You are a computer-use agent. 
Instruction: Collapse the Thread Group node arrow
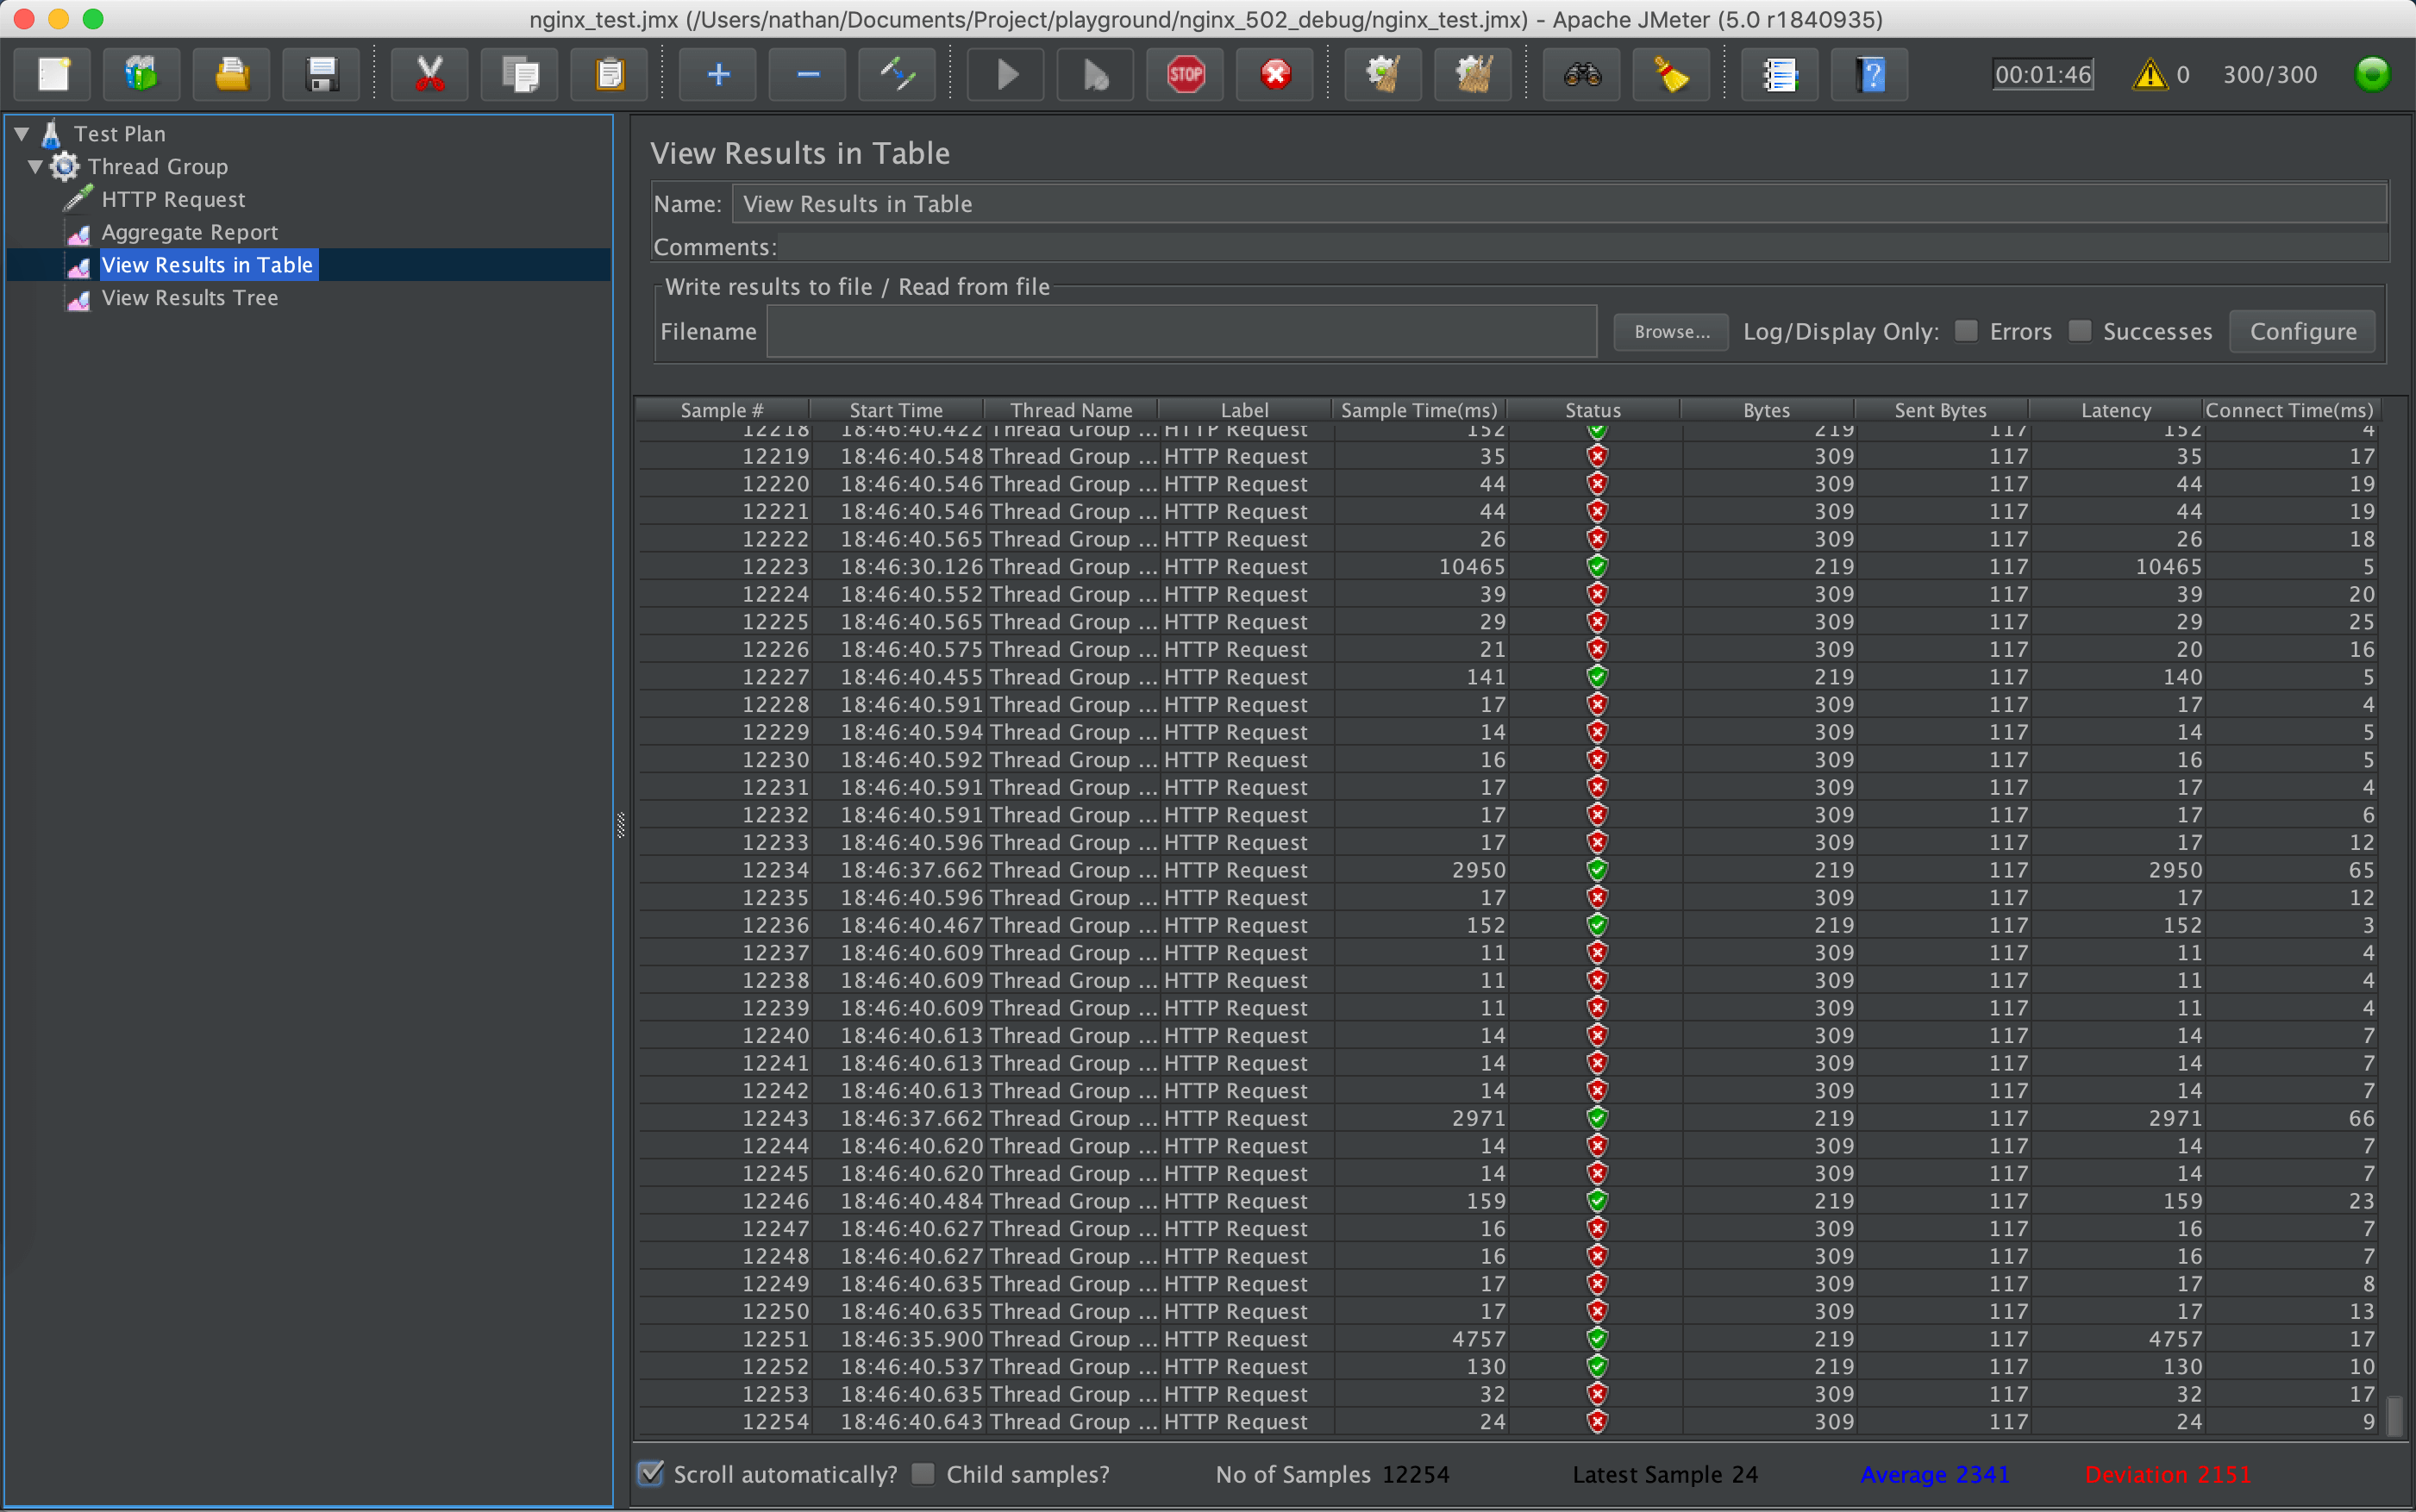(x=36, y=166)
